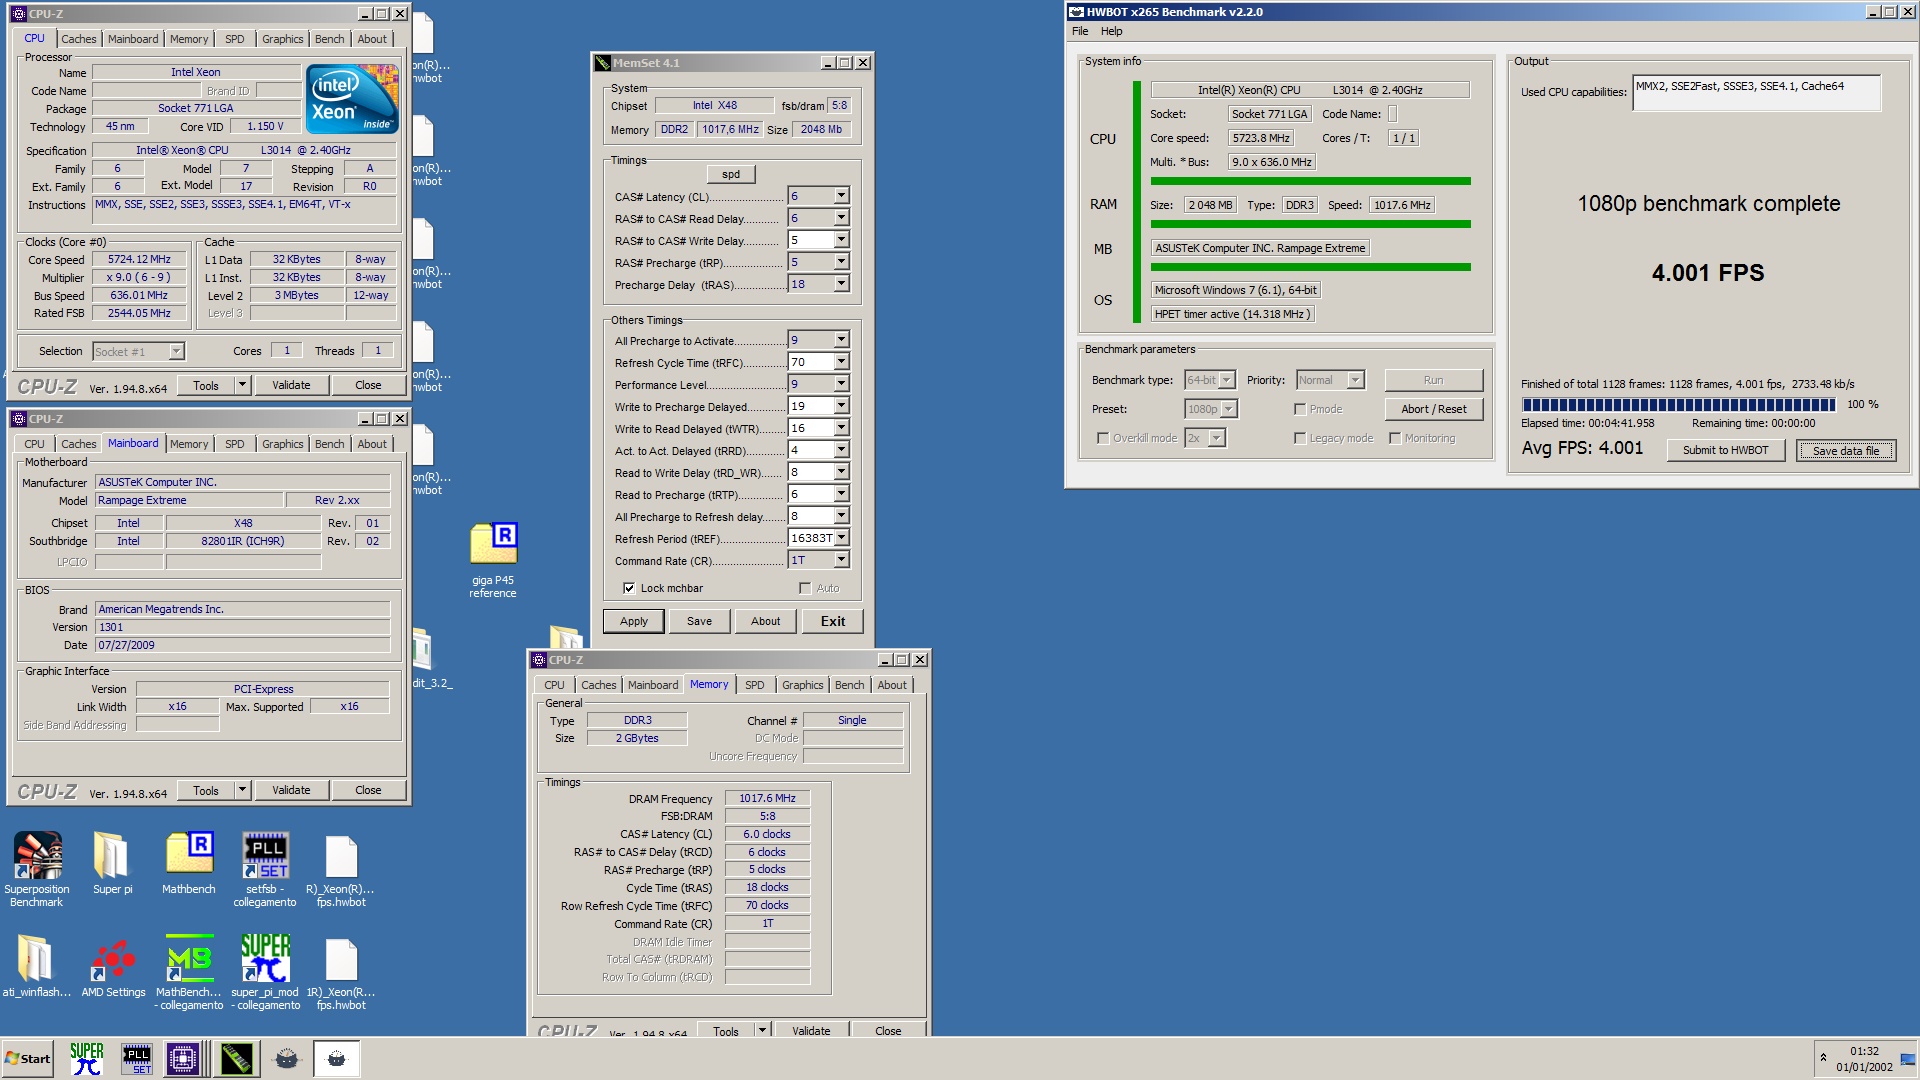Switch to SPD tab in top CPU-Z
Screen dimensions: 1920x1080
pyautogui.click(x=235, y=39)
